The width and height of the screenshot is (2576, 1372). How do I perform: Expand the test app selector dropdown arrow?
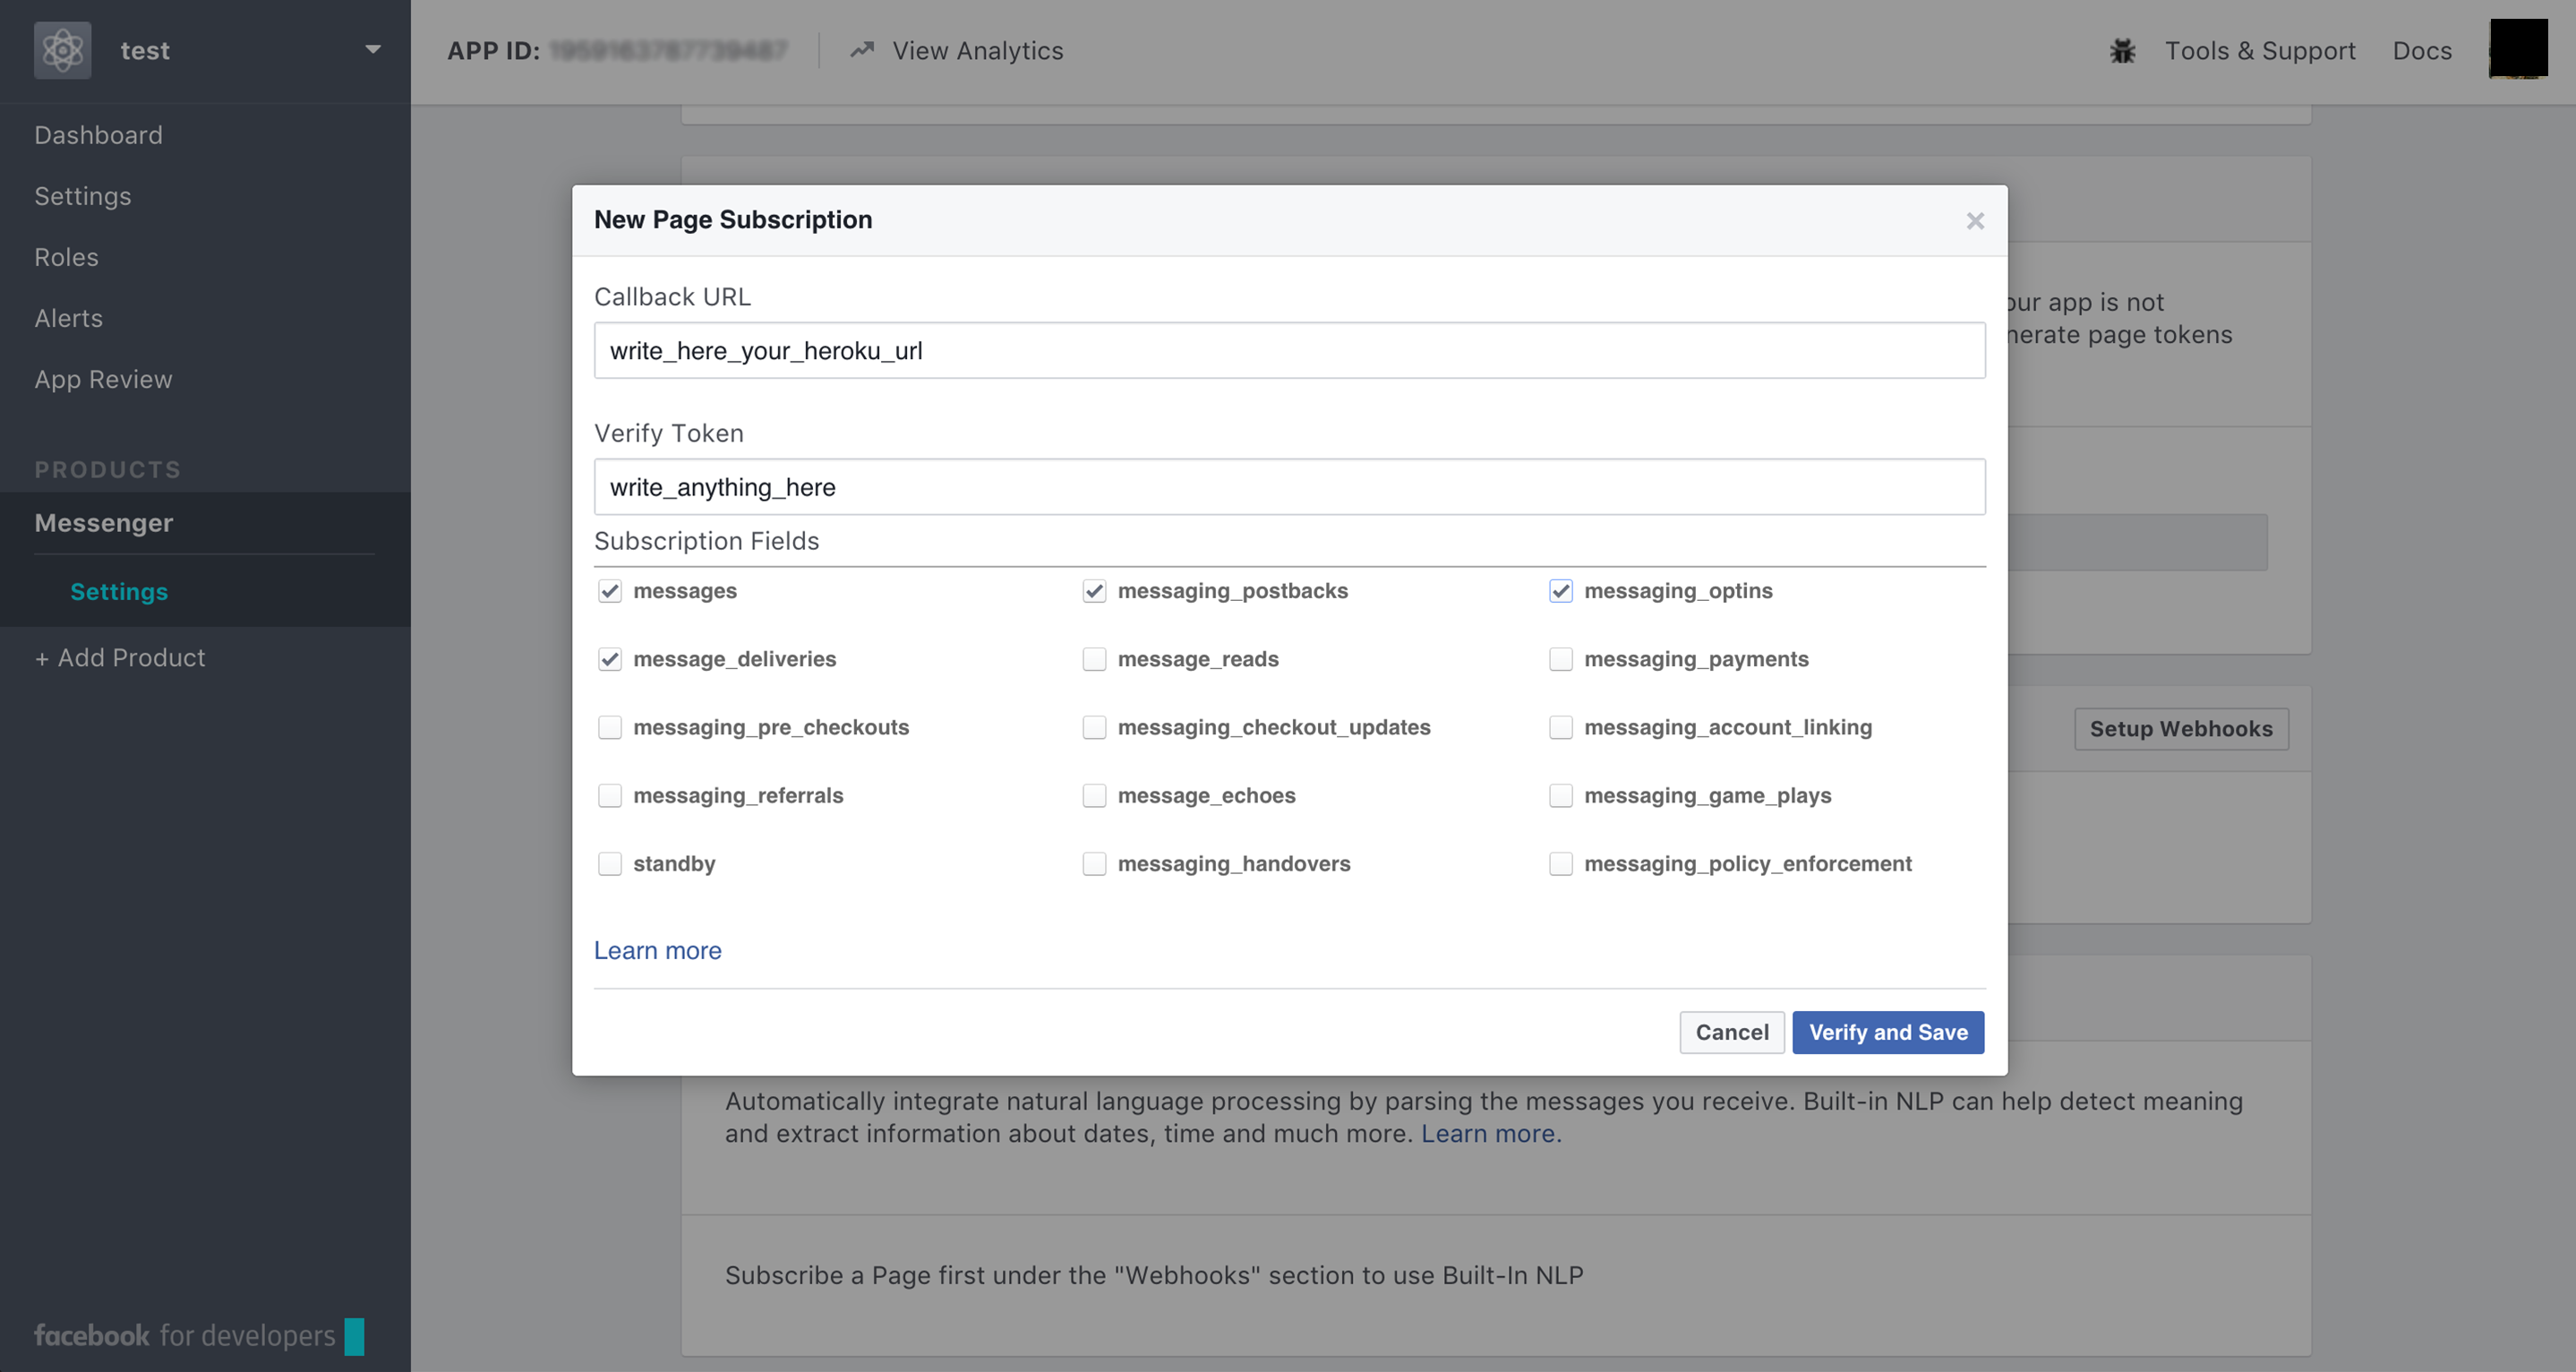373,49
